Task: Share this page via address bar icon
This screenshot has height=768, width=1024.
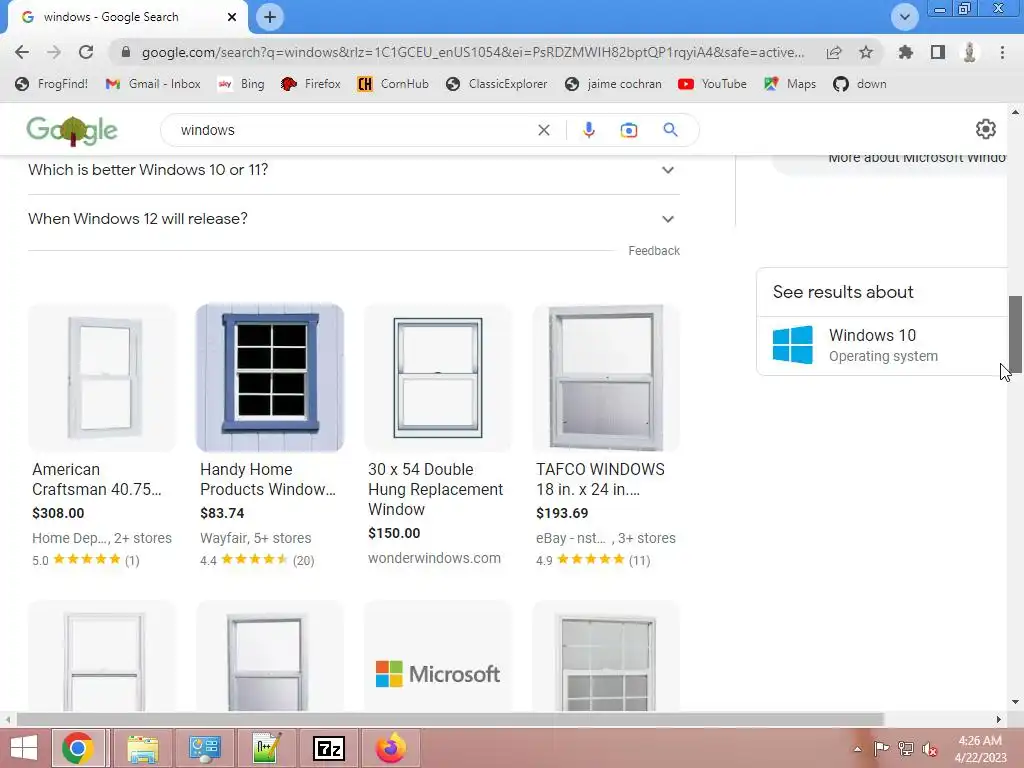Action: (x=834, y=52)
